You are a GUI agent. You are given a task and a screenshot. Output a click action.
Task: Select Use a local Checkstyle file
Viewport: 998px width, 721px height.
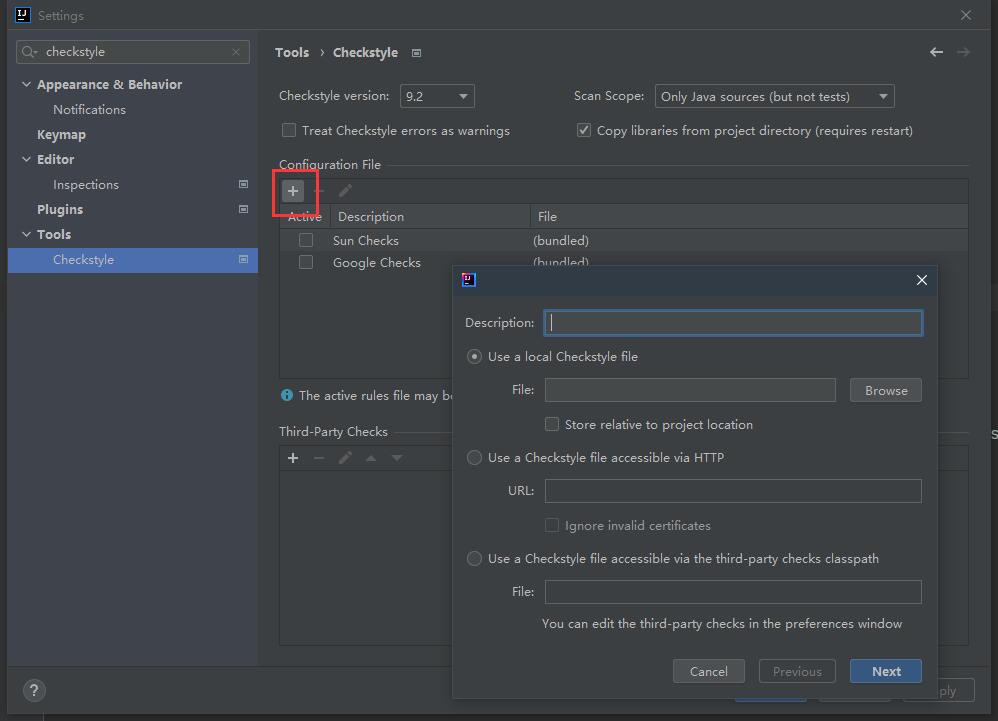pyautogui.click(x=474, y=357)
